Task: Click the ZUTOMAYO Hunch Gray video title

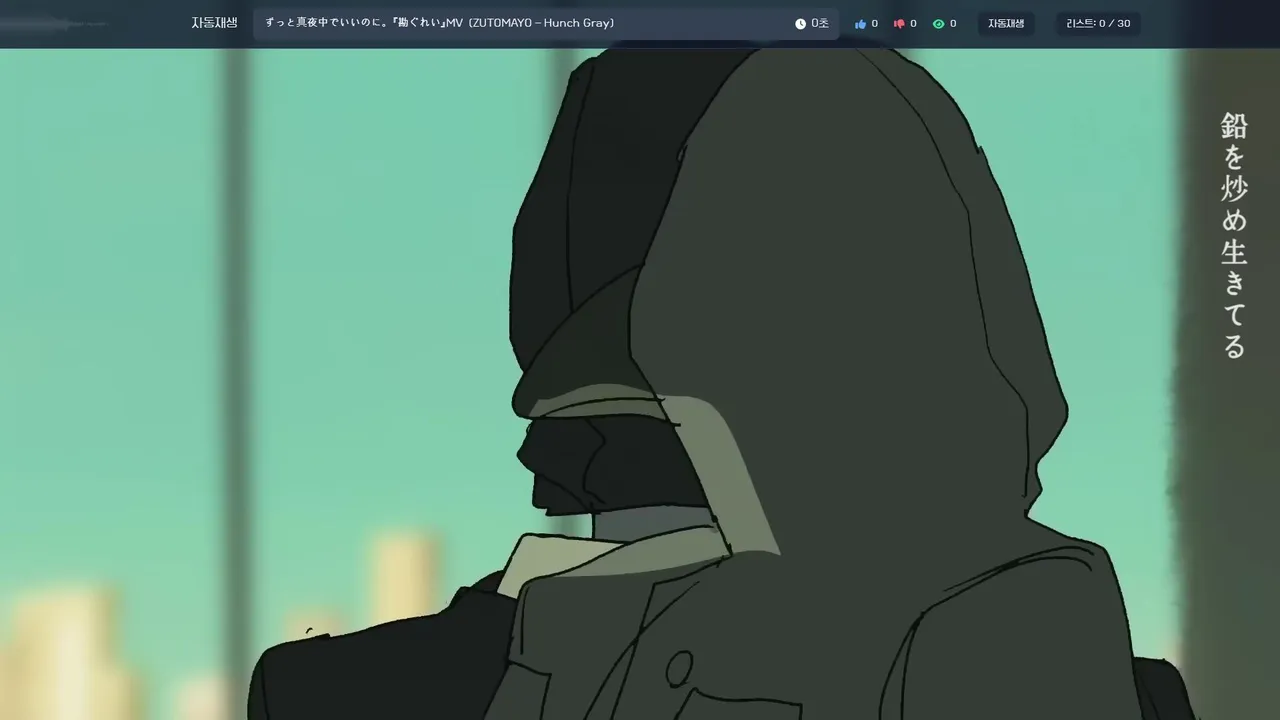Action: (440, 23)
